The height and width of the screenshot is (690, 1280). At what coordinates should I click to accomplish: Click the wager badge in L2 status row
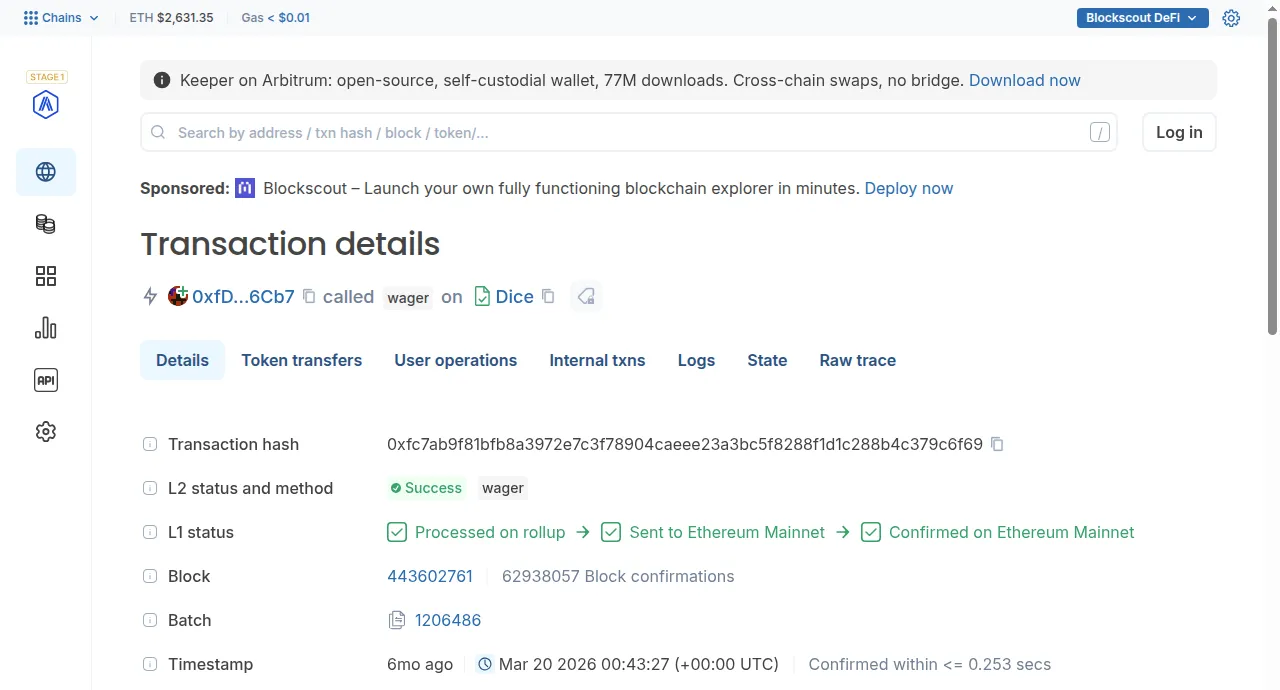click(503, 488)
